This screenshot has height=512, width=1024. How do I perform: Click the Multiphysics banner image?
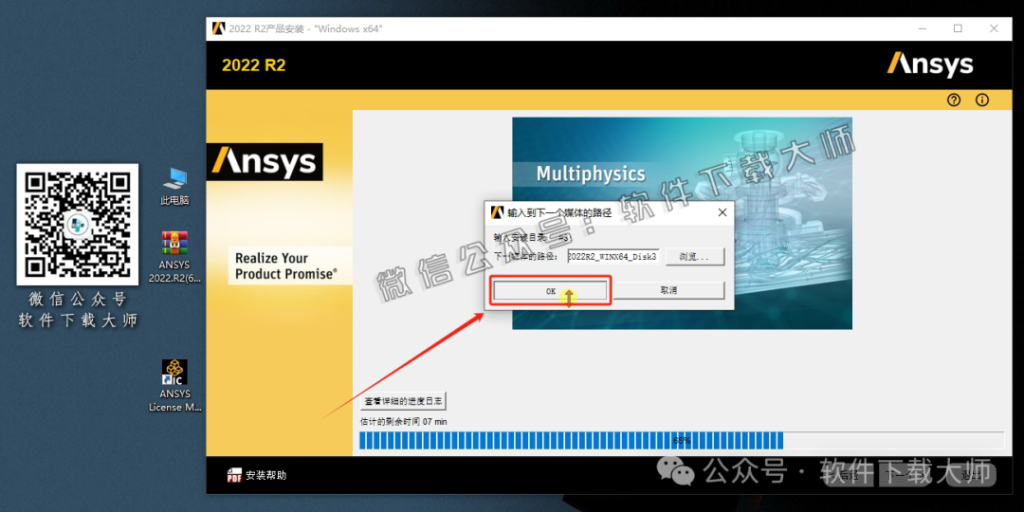click(x=682, y=223)
